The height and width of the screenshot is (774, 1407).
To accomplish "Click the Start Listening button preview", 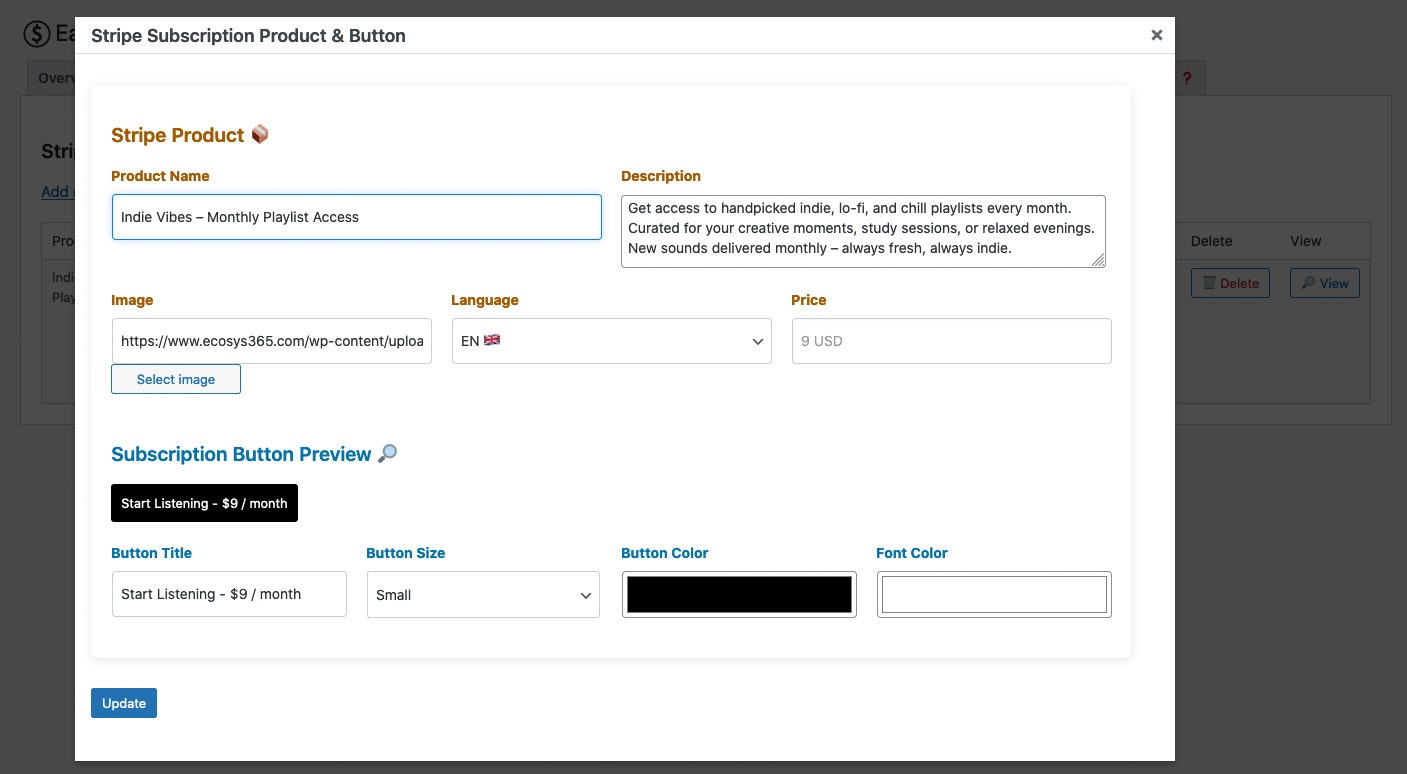I will 204,503.
